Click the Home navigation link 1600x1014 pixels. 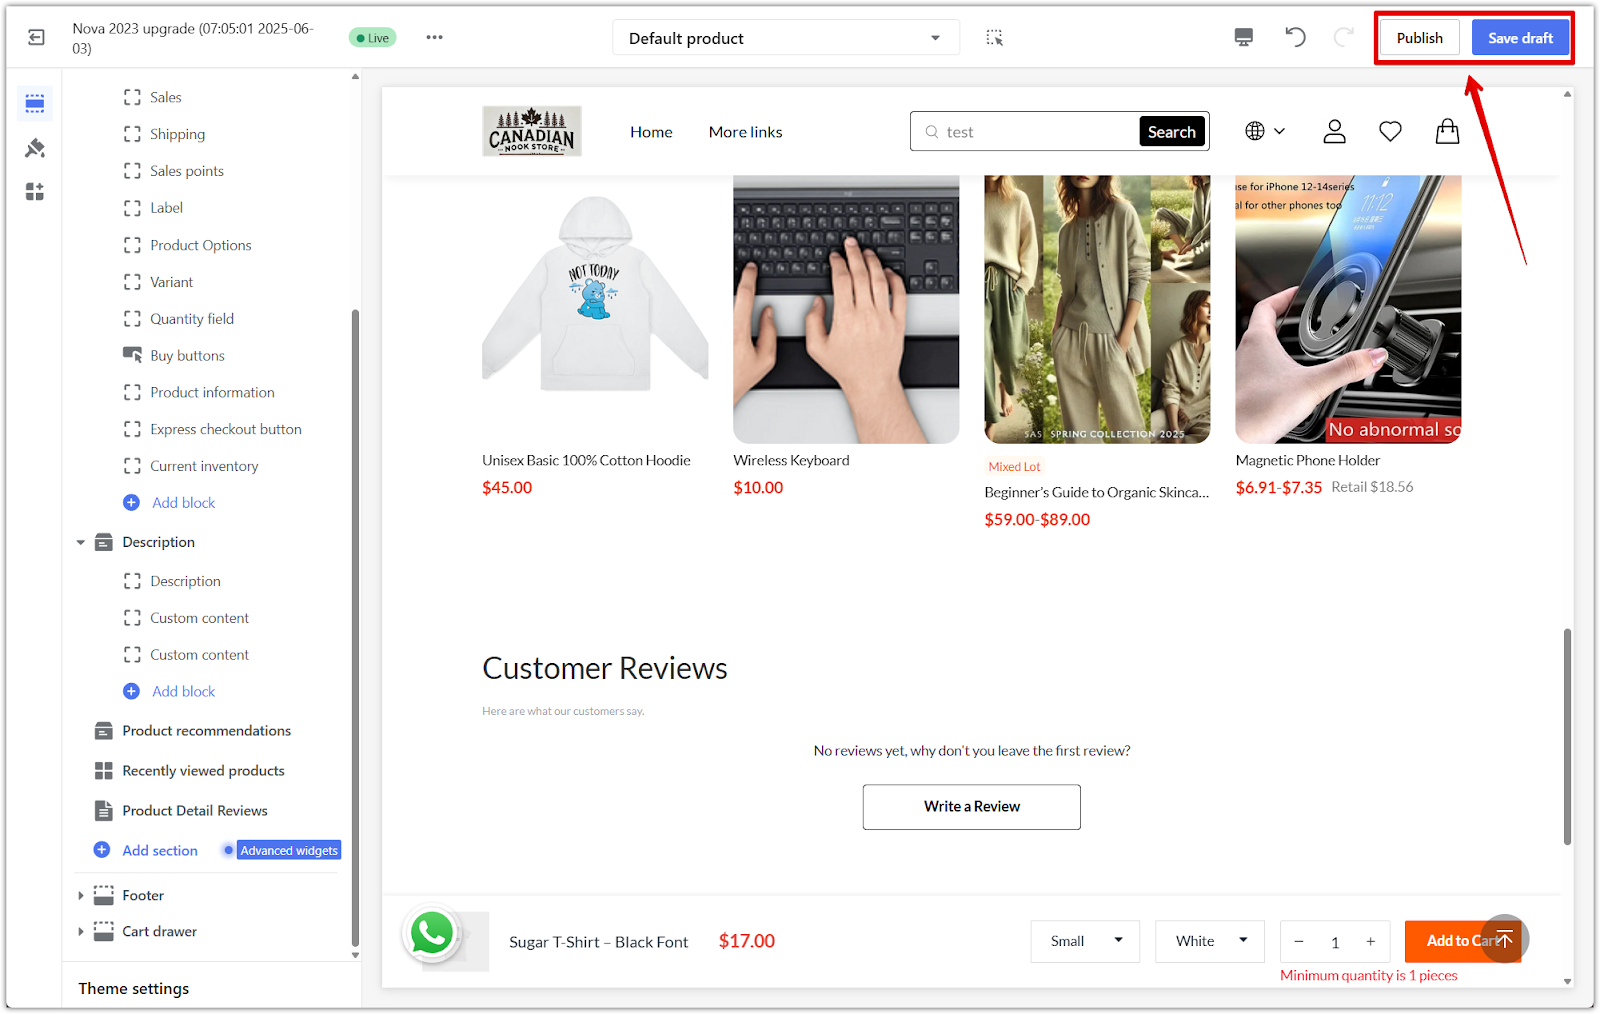[651, 132]
